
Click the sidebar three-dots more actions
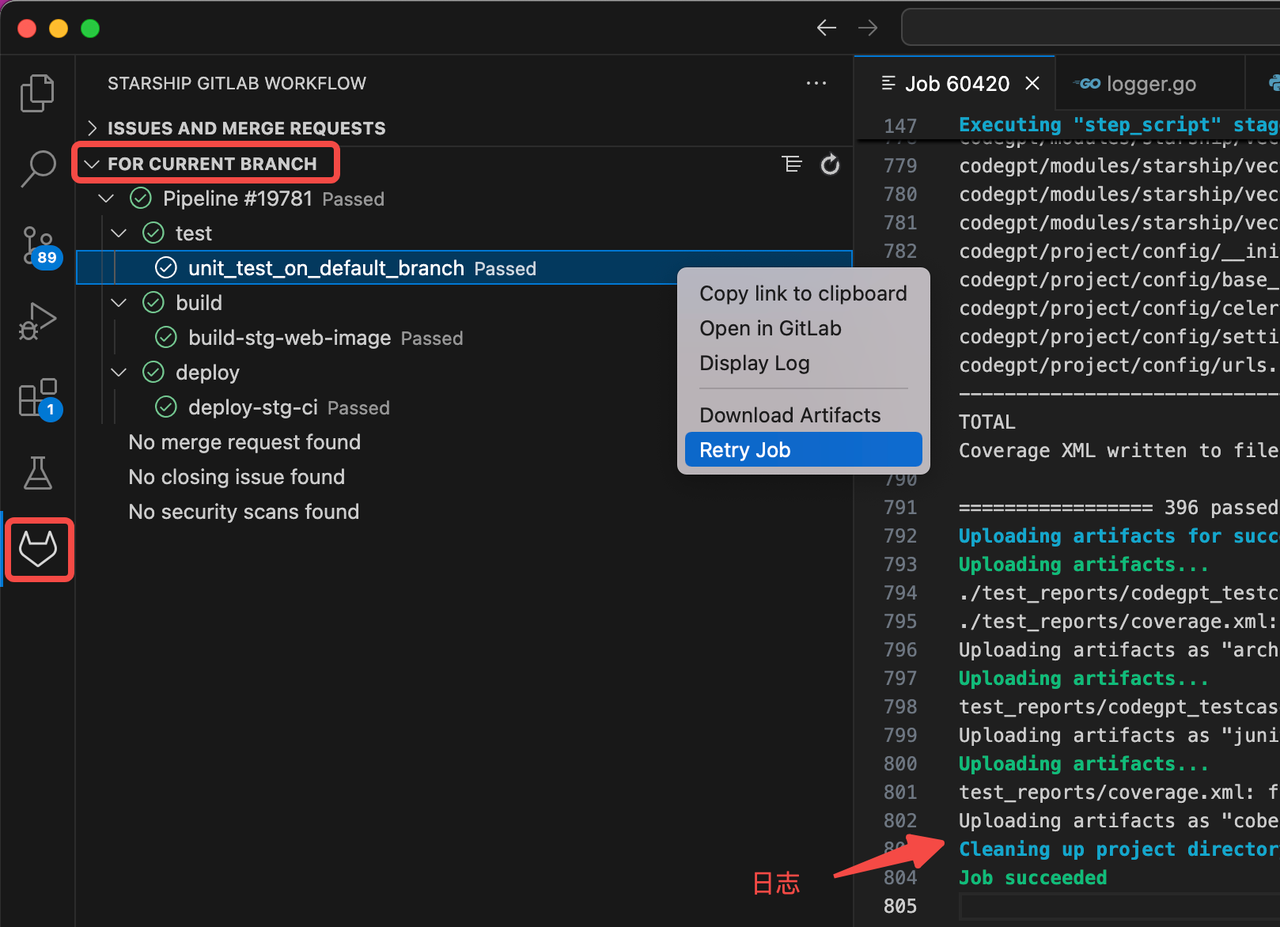tap(816, 84)
